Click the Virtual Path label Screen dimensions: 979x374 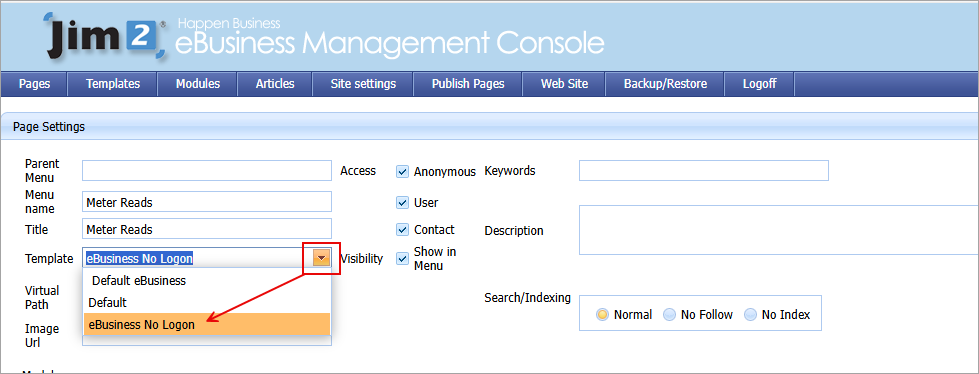[x=42, y=297]
